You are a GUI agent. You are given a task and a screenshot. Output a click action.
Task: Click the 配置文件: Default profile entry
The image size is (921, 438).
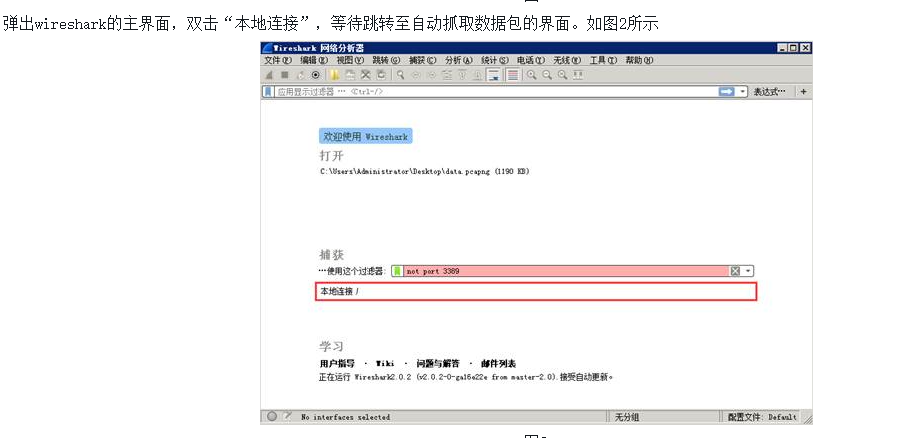762,417
